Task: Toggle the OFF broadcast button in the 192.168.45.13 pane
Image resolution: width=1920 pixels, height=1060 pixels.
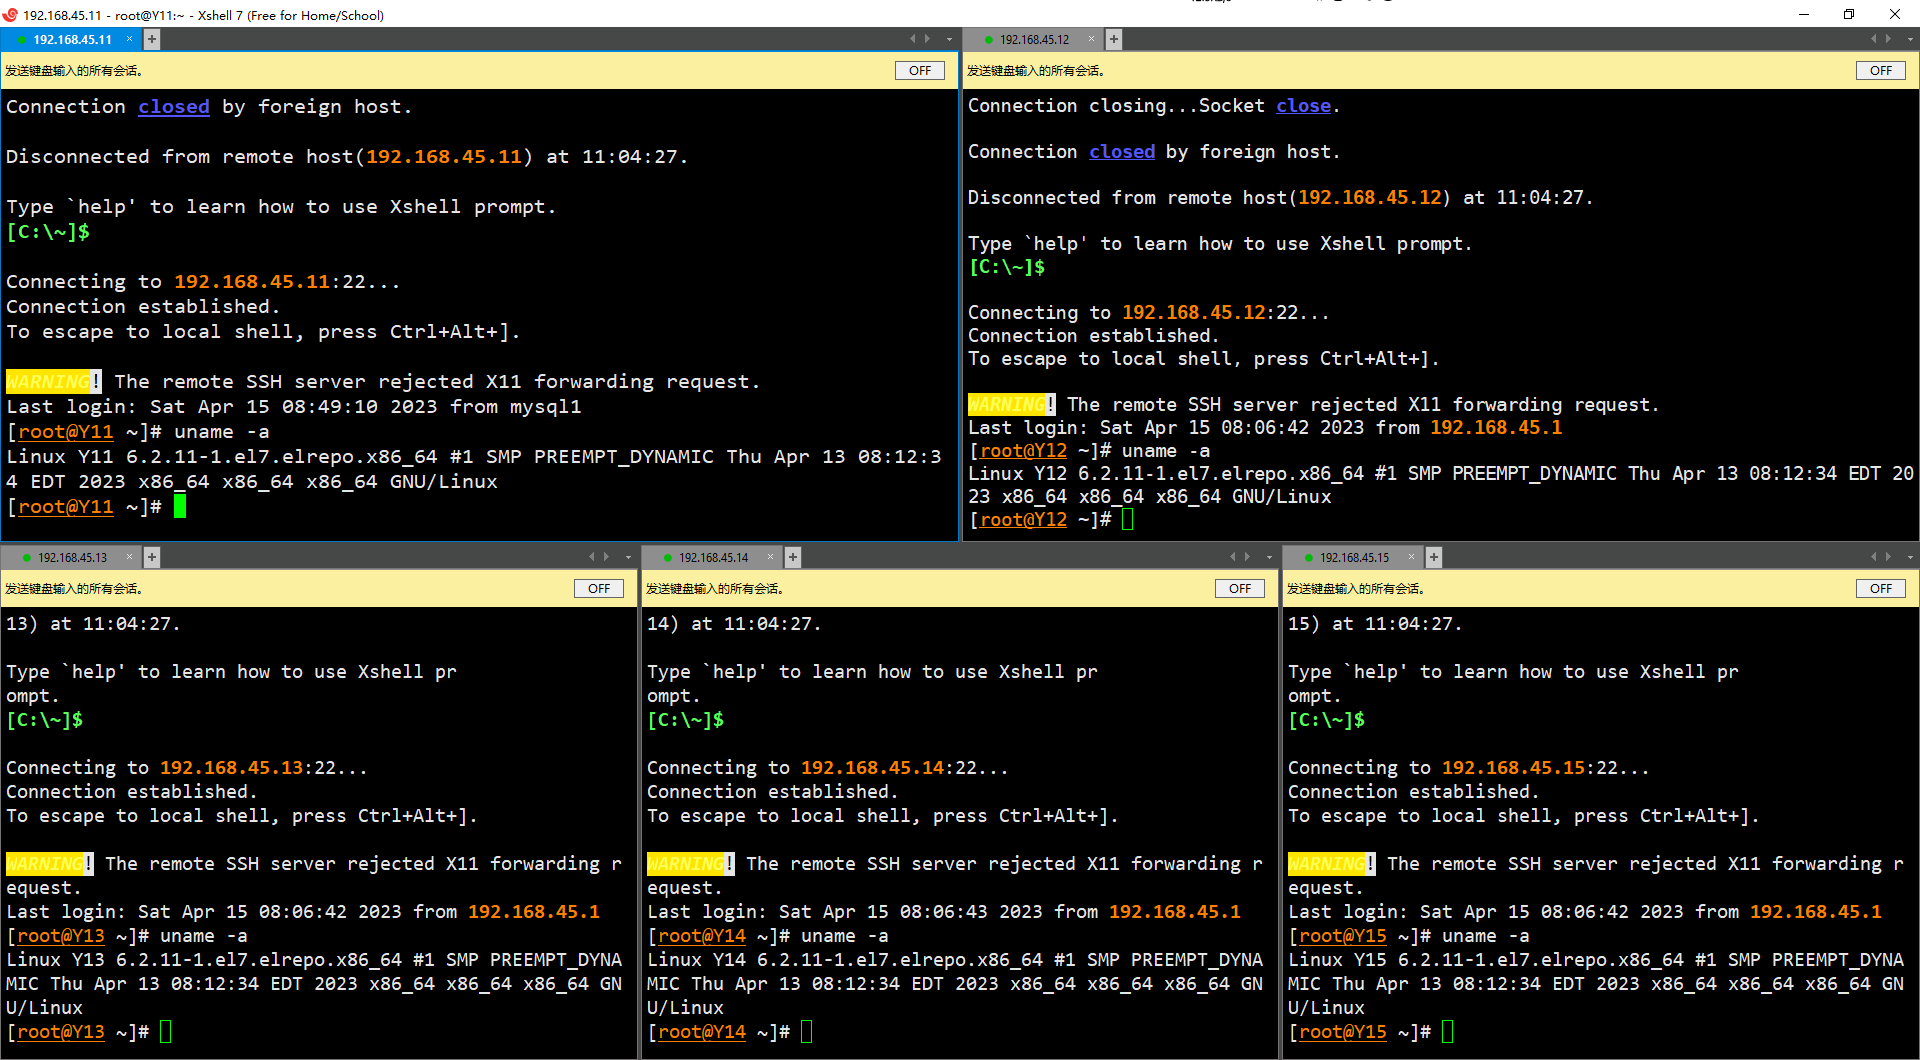Action: click(598, 589)
